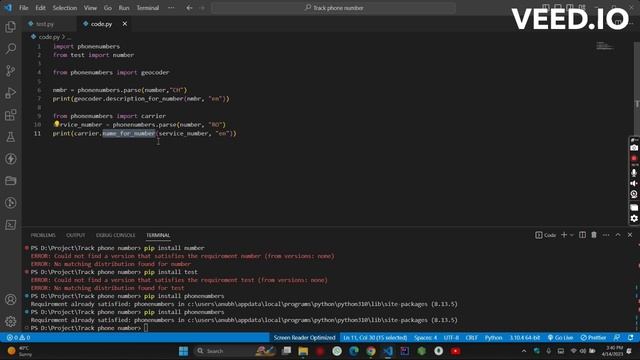Open the Go menu
Image resolution: width=640 pixels, height=360 pixels.
point(107,8)
